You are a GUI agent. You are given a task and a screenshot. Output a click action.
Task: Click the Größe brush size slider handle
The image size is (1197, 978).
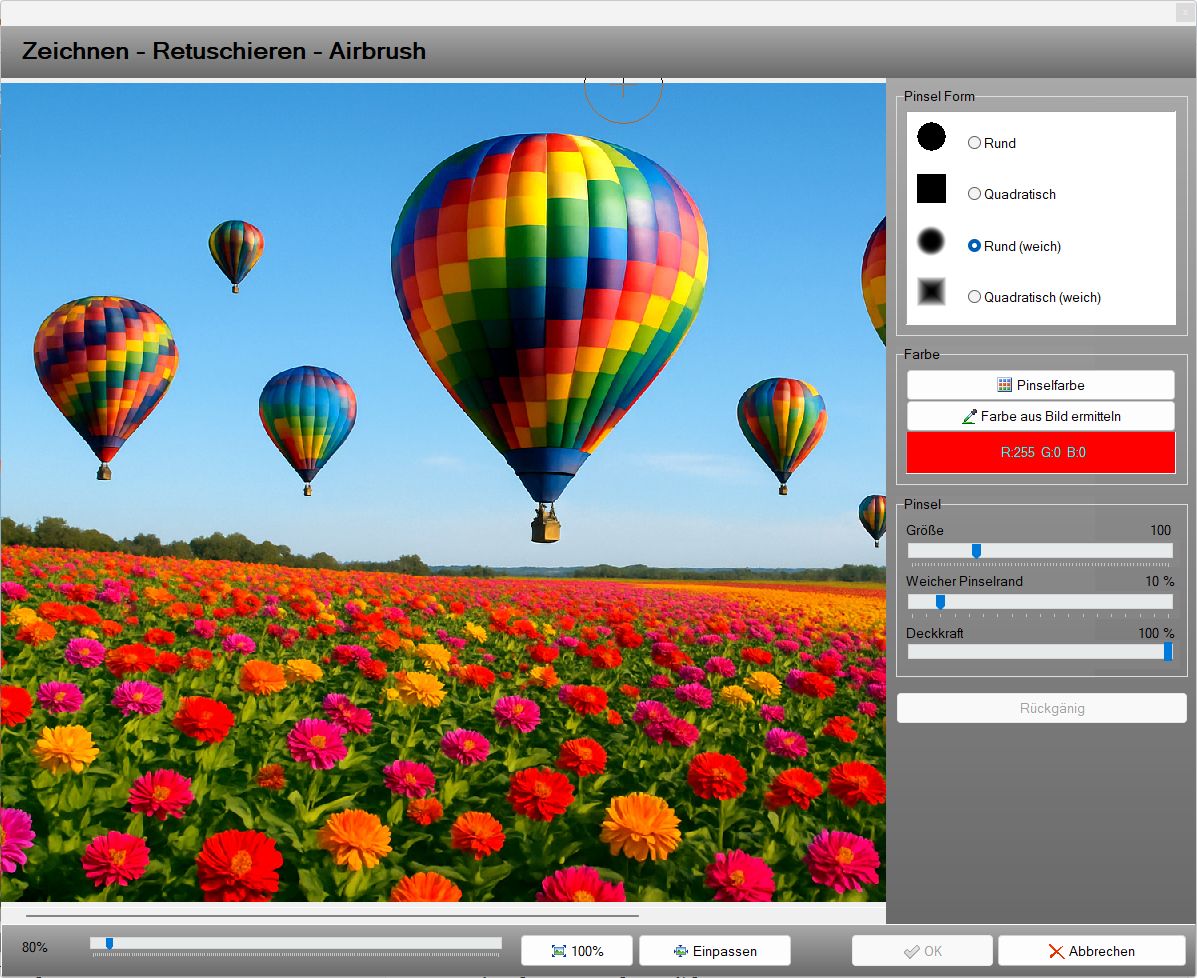click(977, 551)
